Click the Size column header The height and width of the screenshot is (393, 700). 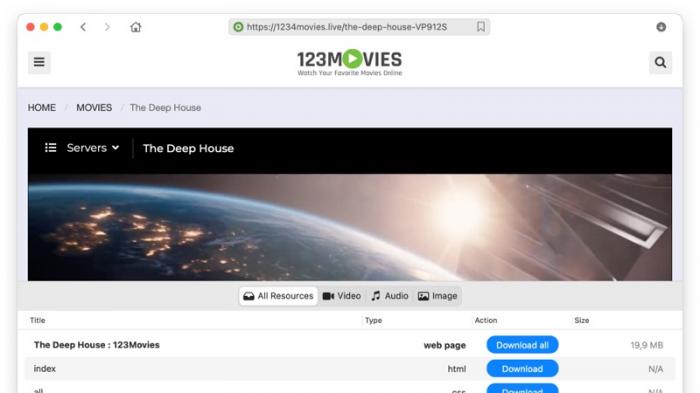pyautogui.click(x=582, y=320)
